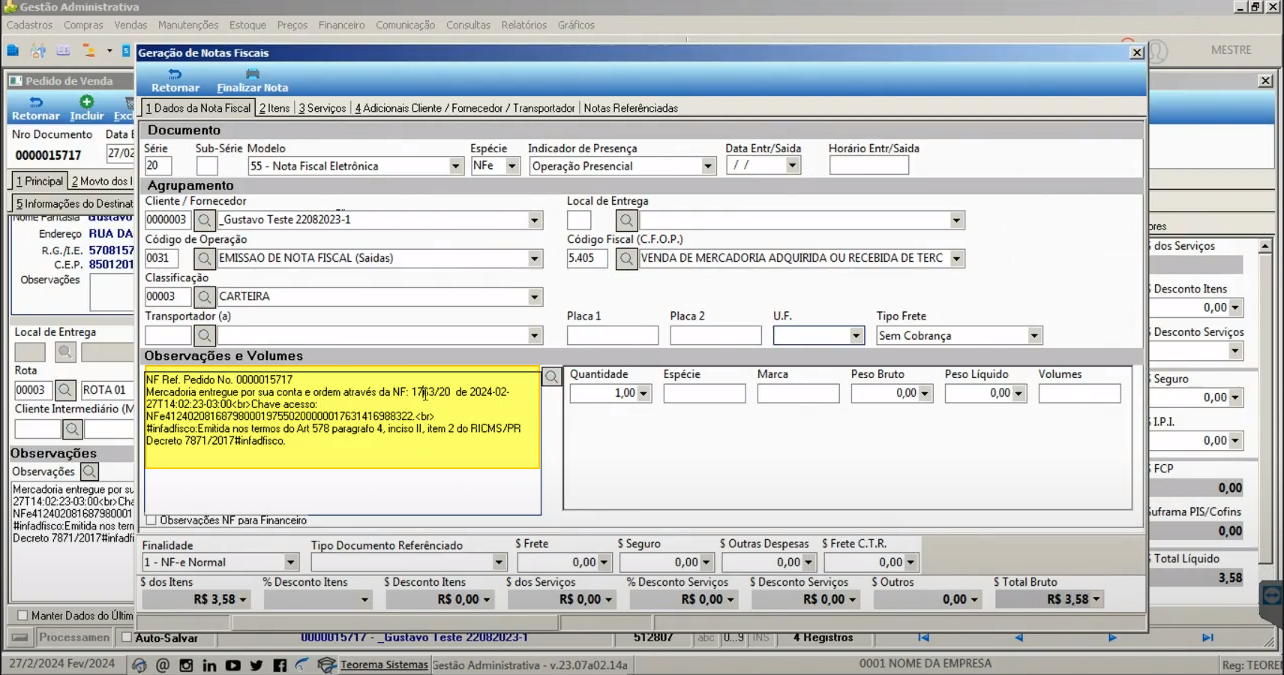Click the Retornar icon in dialog toolbar

pos(175,74)
